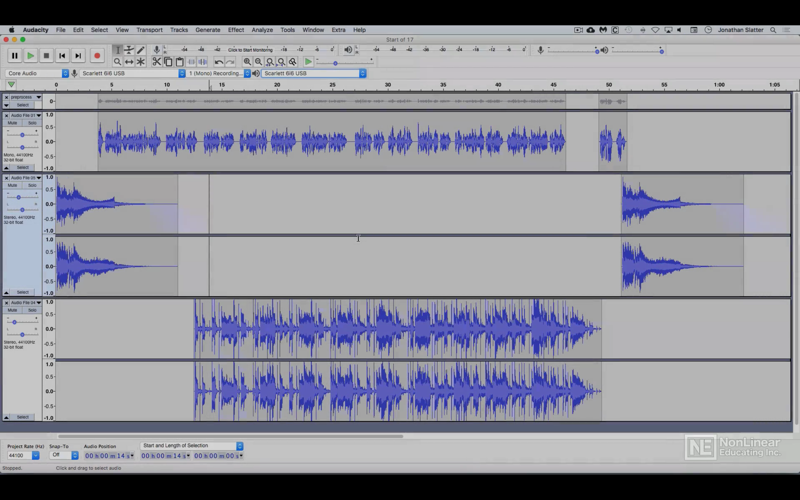The image size is (800, 500).
Task: Click the playback speed slider
Action: tap(345, 62)
